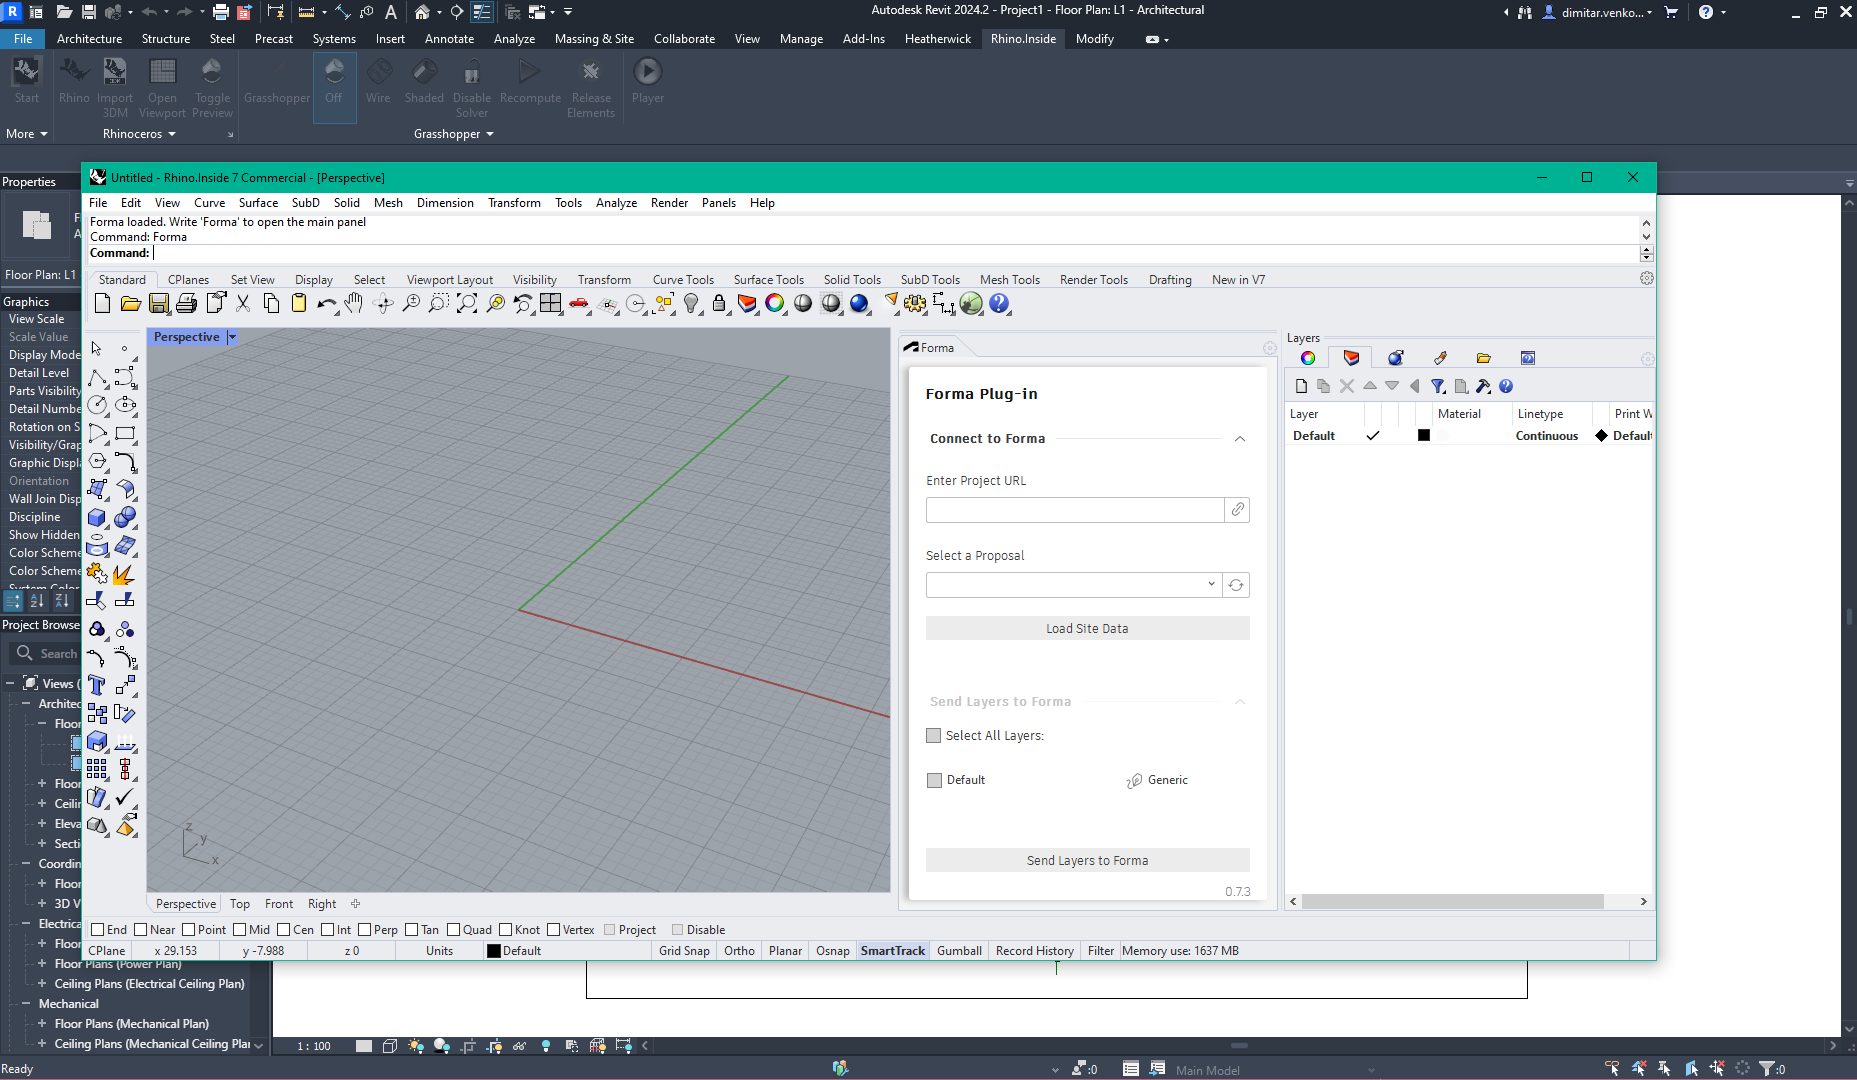
Task: Click the Send Layers to Forma button
Action: [x=1087, y=861]
